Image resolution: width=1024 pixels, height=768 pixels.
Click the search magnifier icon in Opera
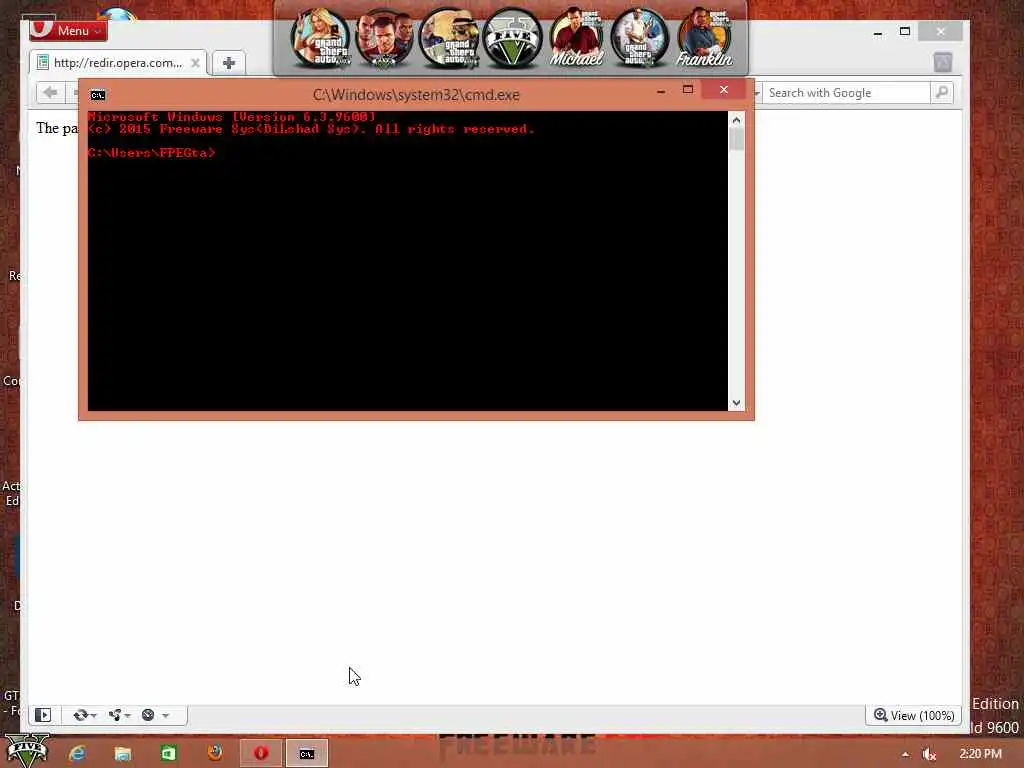[x=942, y=93]
